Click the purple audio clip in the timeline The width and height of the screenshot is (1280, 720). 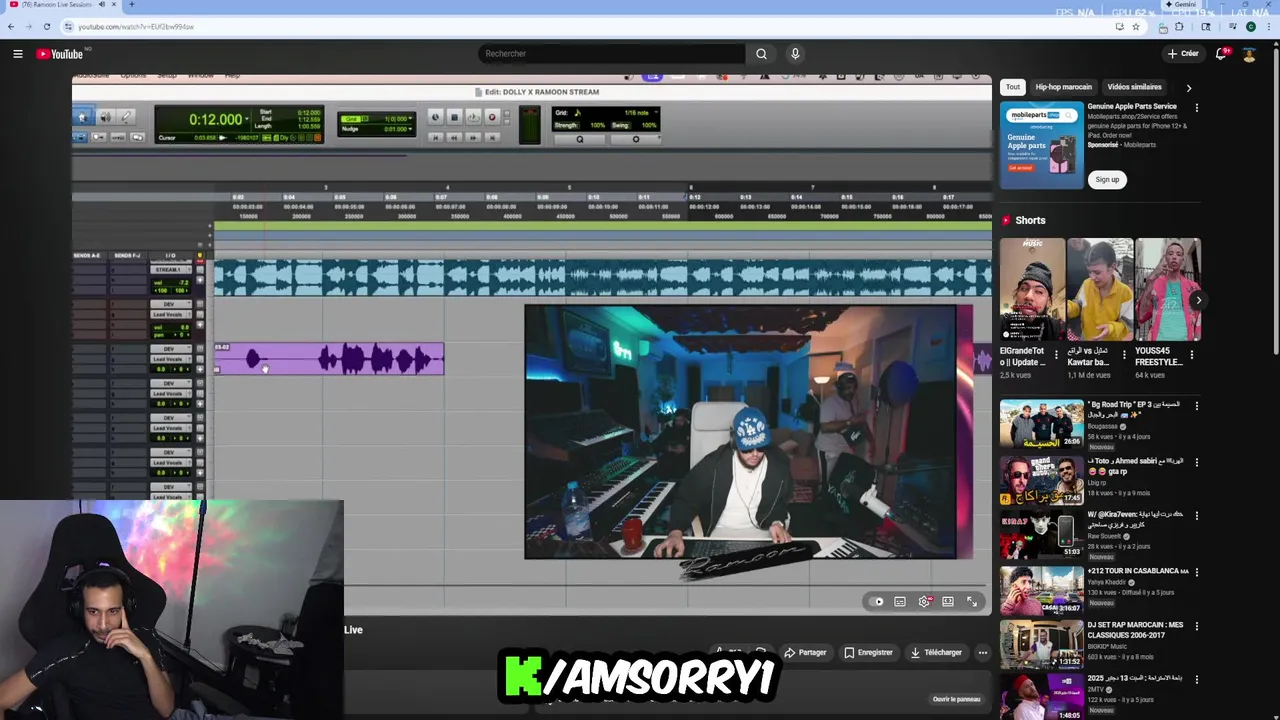(329, 359)
